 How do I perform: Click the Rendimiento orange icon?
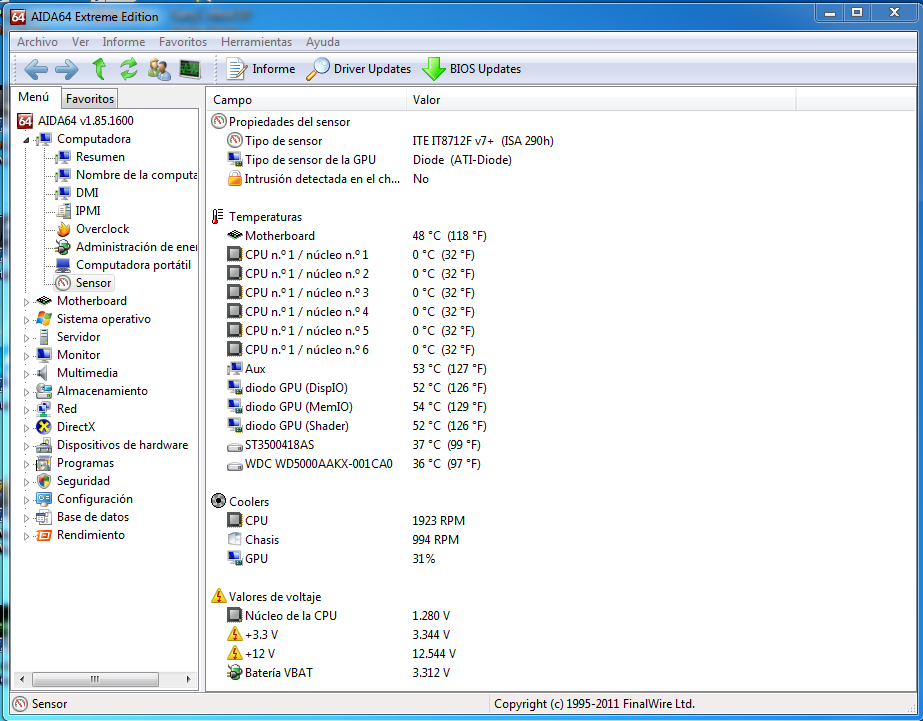click(44, 535)
